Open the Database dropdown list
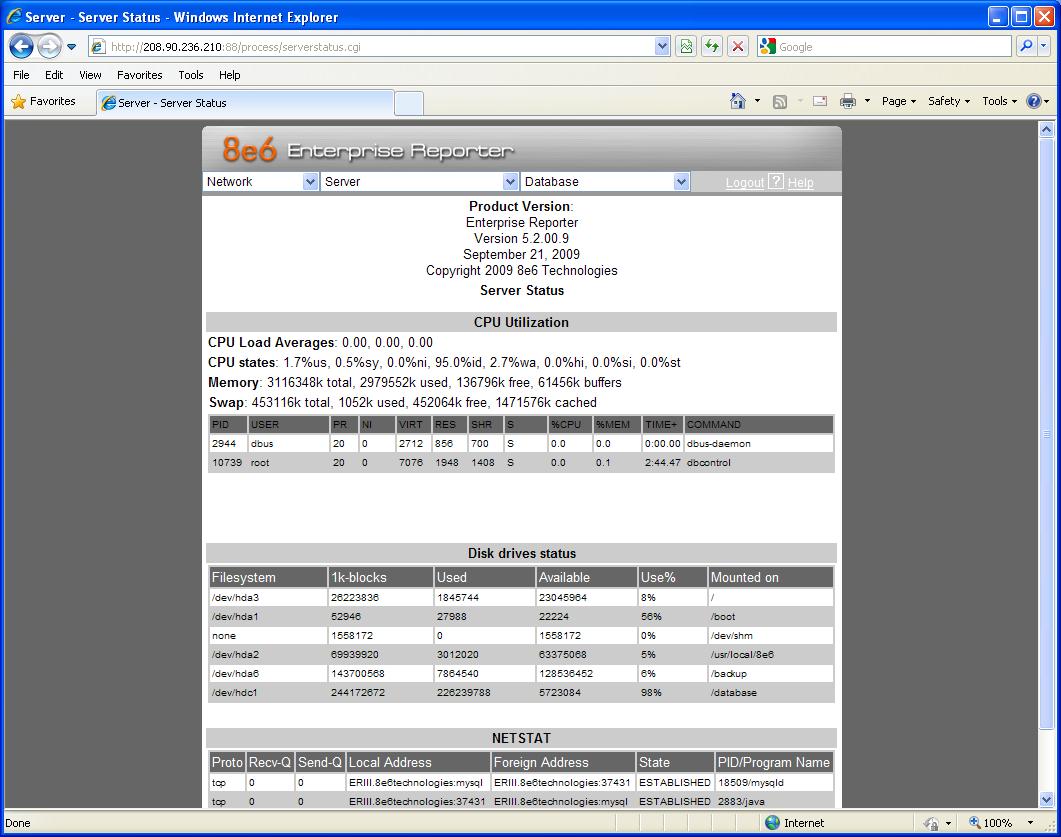Viewport: 1061px width, 837px height. pyautogui.click(x=681, y=182)
